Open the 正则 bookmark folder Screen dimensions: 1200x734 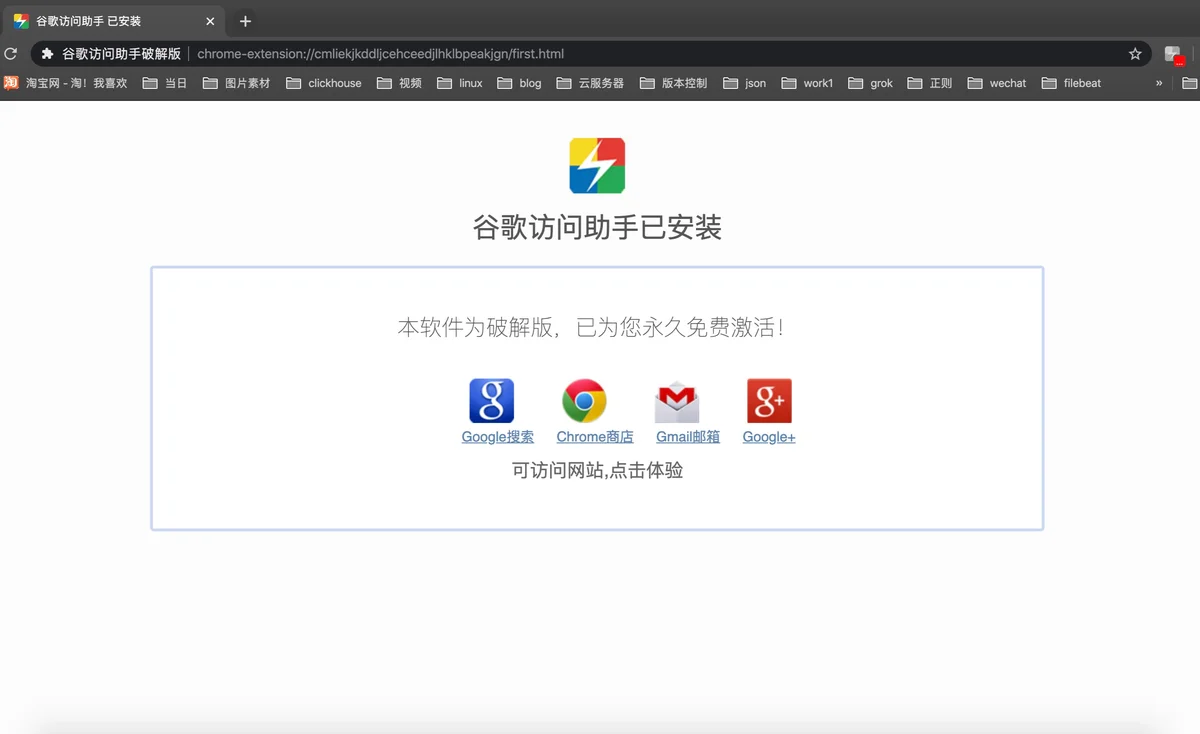(x=930, y=83)
